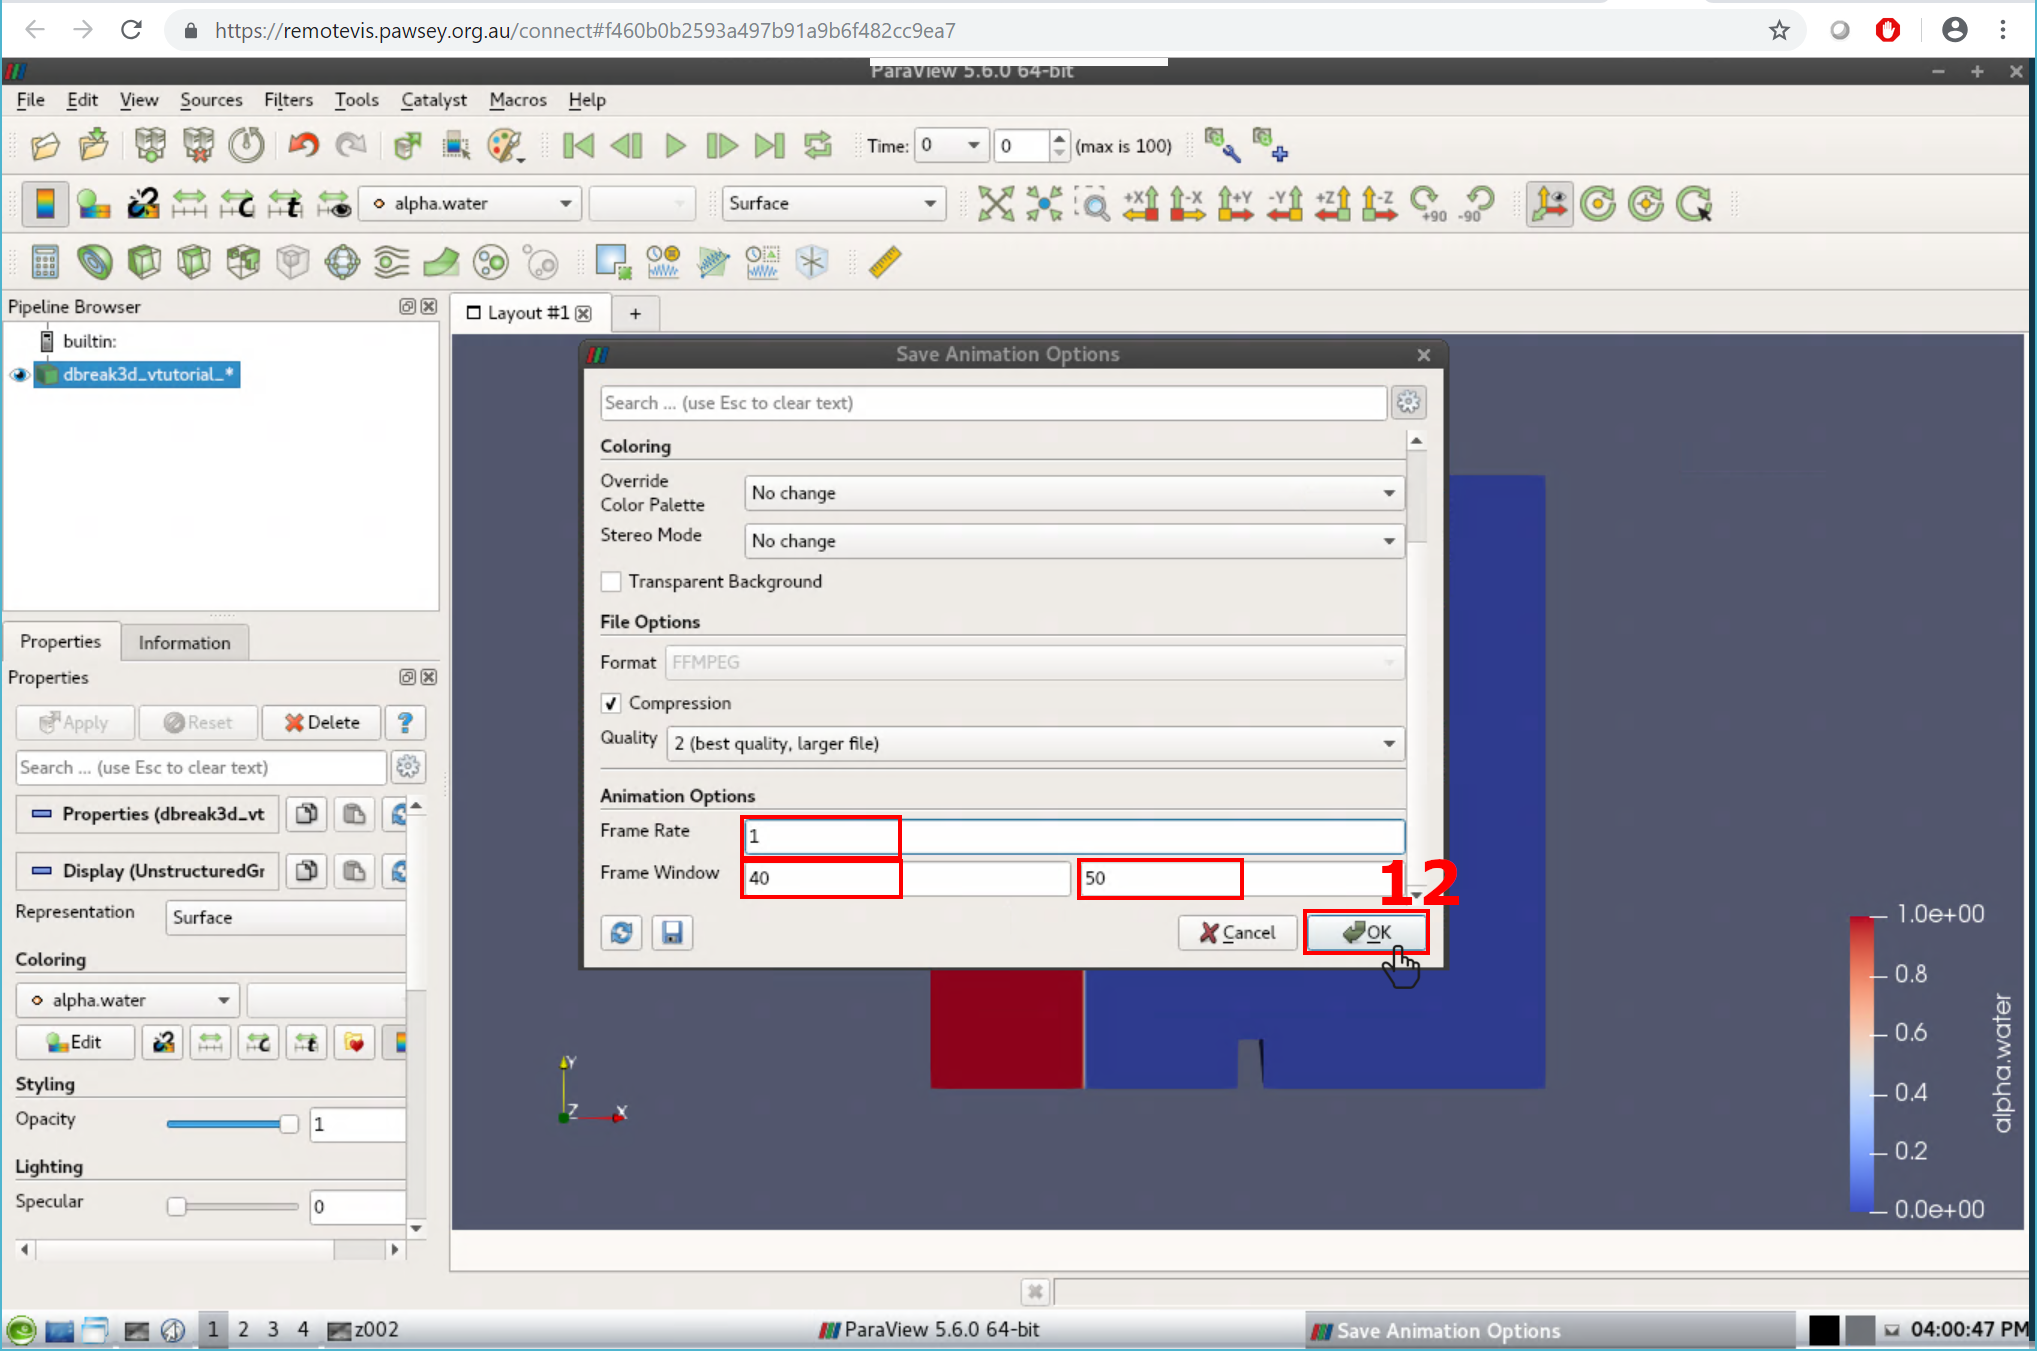Jump to last frame icon
The image size is (2037, 1351).
pos(770,146)
